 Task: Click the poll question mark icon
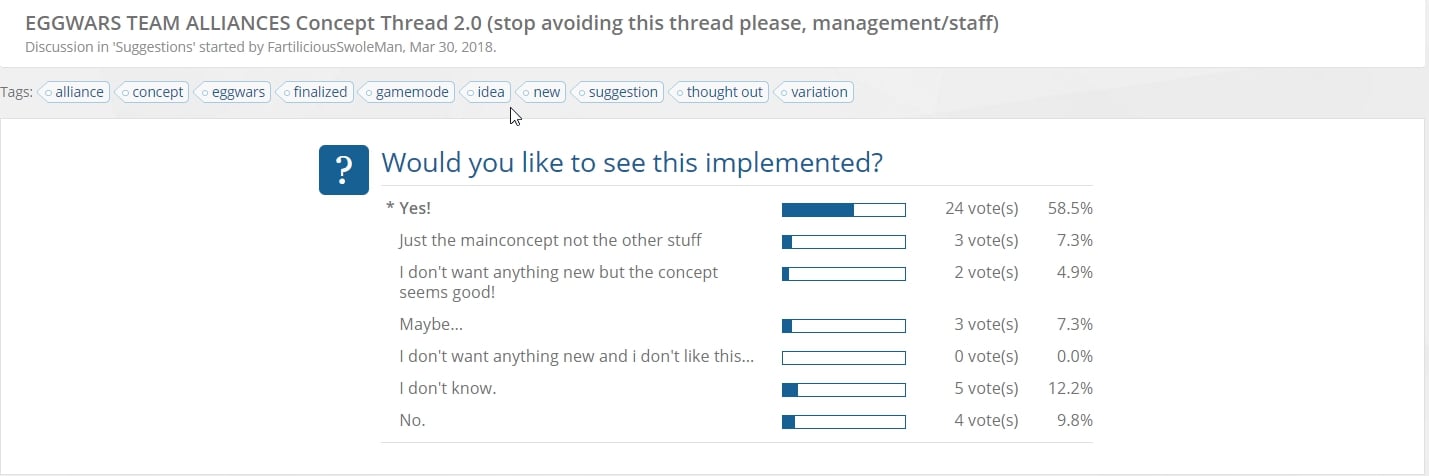coord(345,171)
